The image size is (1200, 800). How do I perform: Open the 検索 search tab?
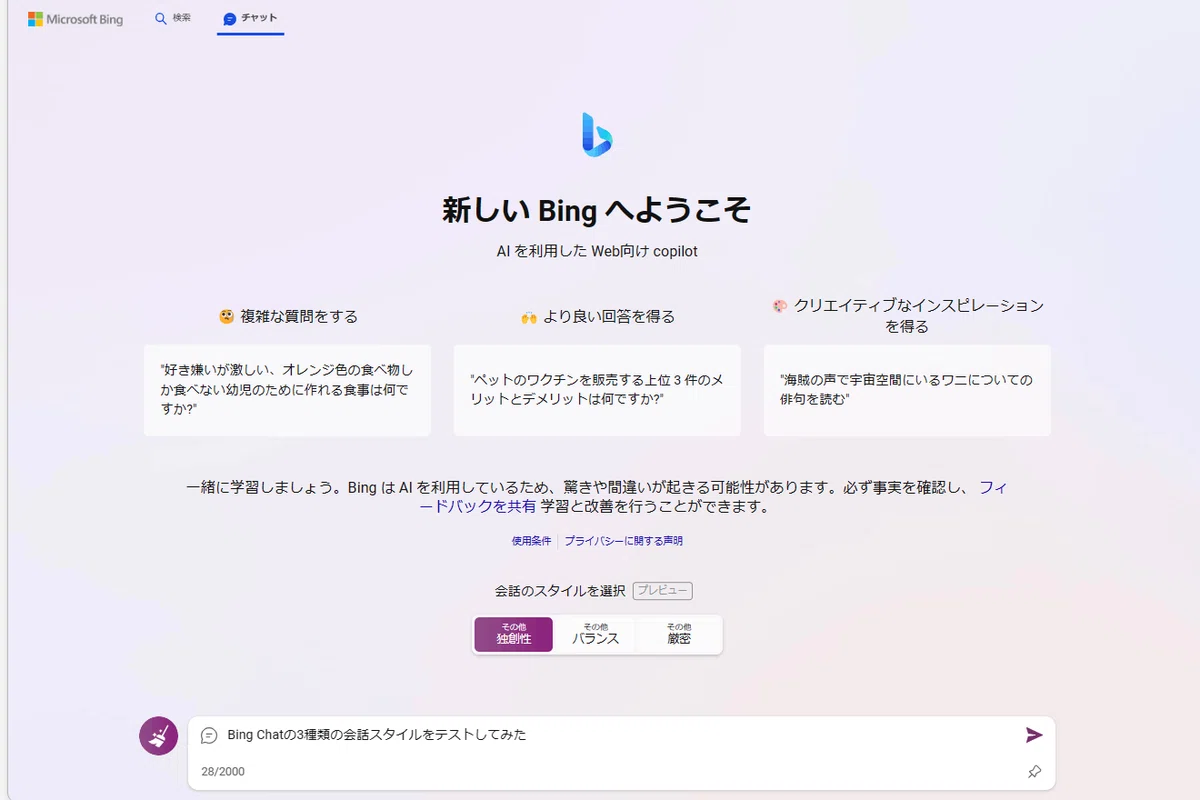click(x=172, y=18)
